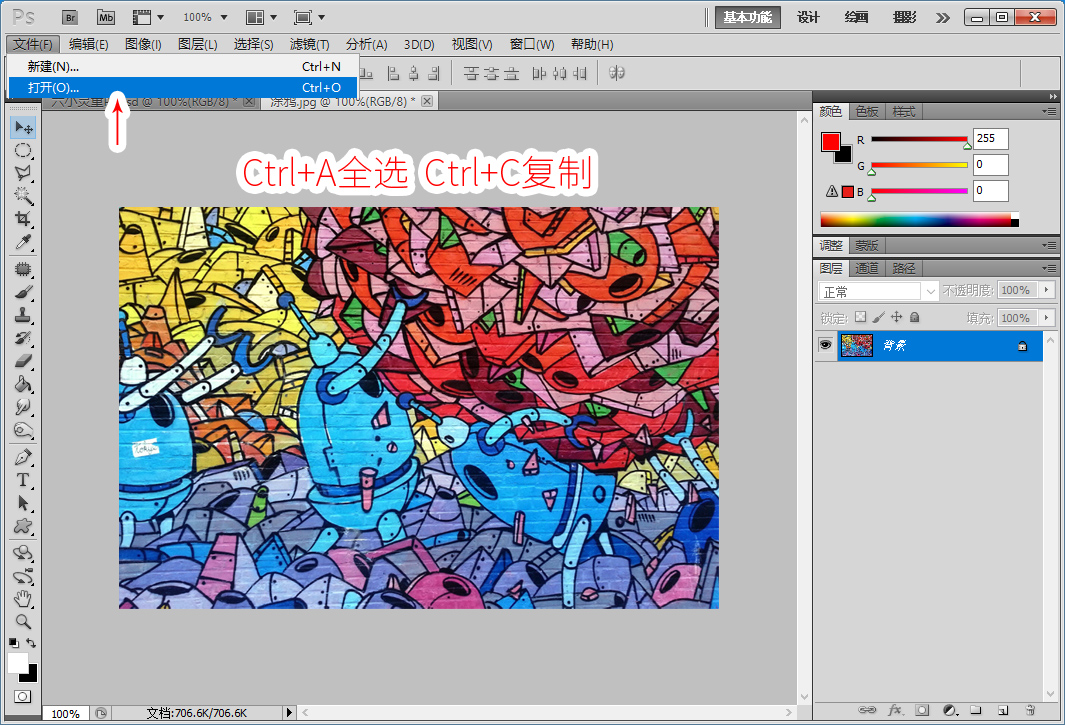1065x725 pixels.
Task: Switch to 基本功能 workspace
Action: (747, 17)
